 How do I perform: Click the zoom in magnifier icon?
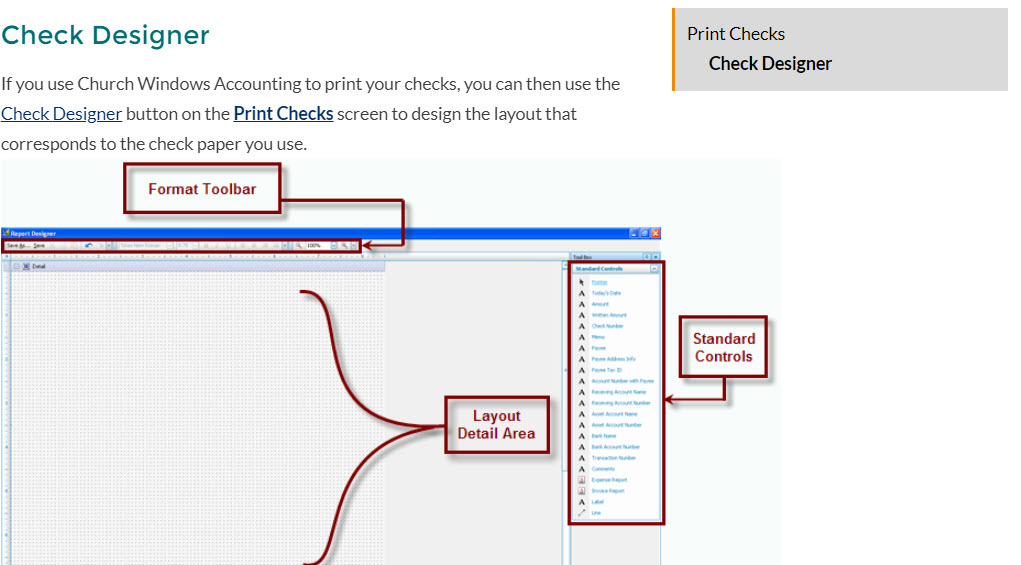pos(344,246)
